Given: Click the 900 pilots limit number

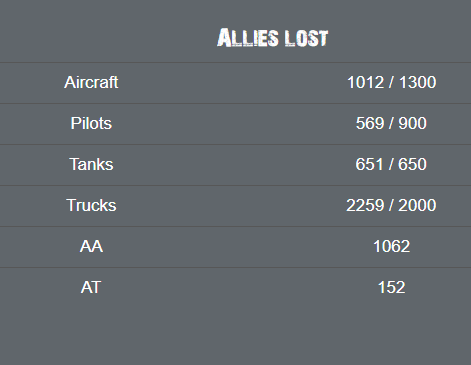Looking at the screenshot, I should coord(413,123).
